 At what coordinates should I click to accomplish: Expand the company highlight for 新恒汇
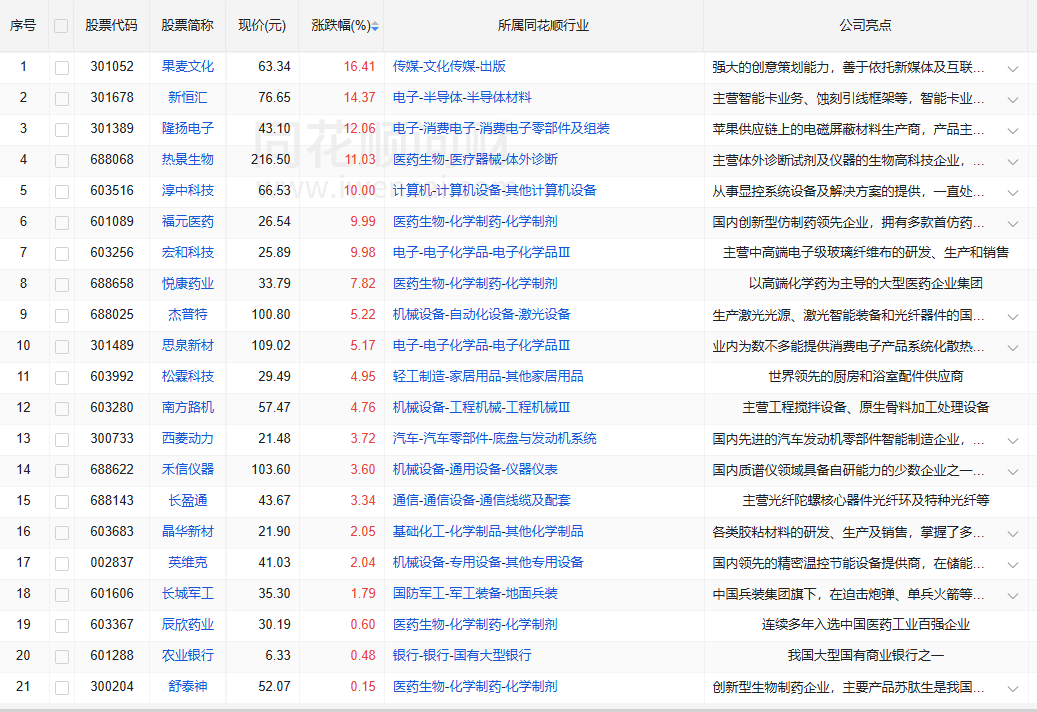(1013, 100)
